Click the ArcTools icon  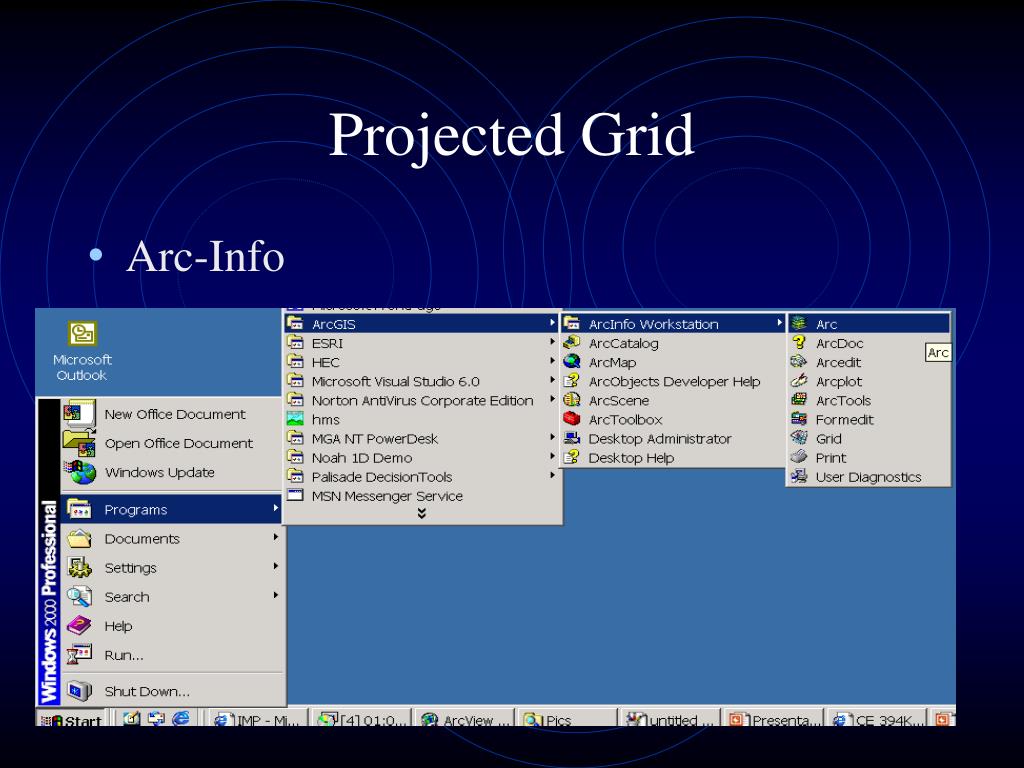tap(799, 400)
